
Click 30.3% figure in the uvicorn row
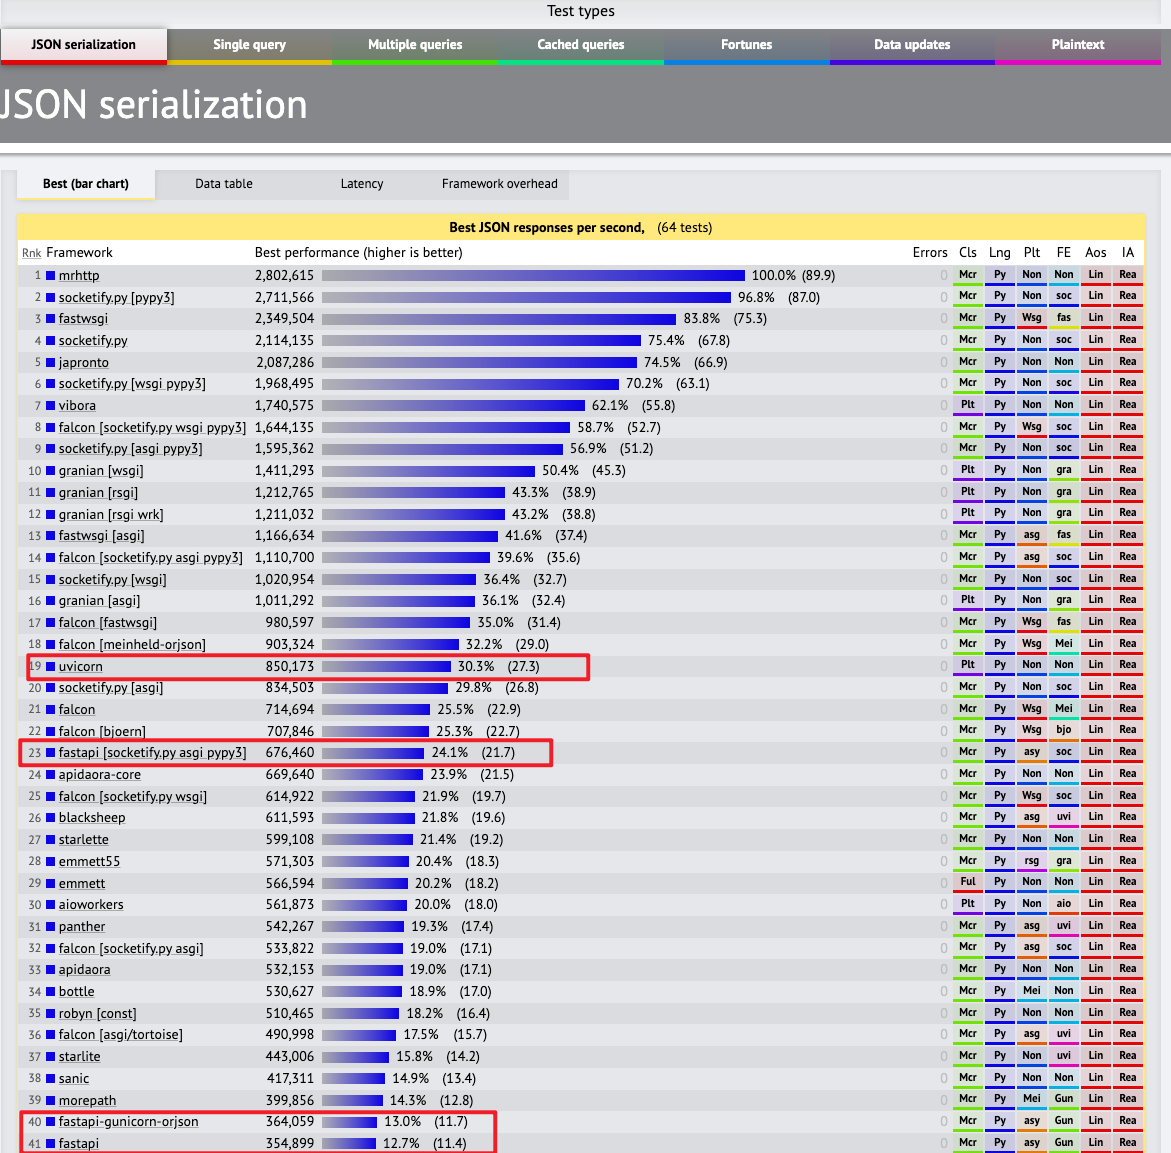pyautogui.click(x=476, y=666)
